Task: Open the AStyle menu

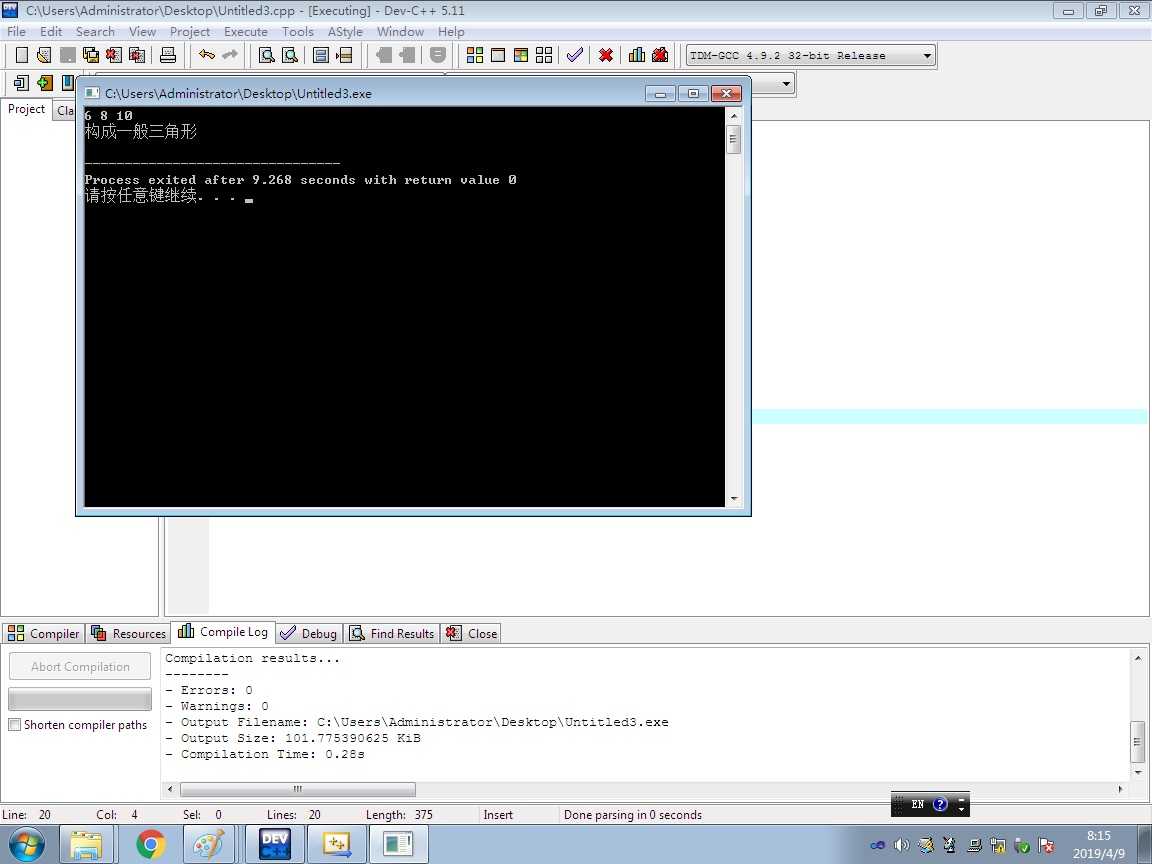Action: [x=345, y=32]
